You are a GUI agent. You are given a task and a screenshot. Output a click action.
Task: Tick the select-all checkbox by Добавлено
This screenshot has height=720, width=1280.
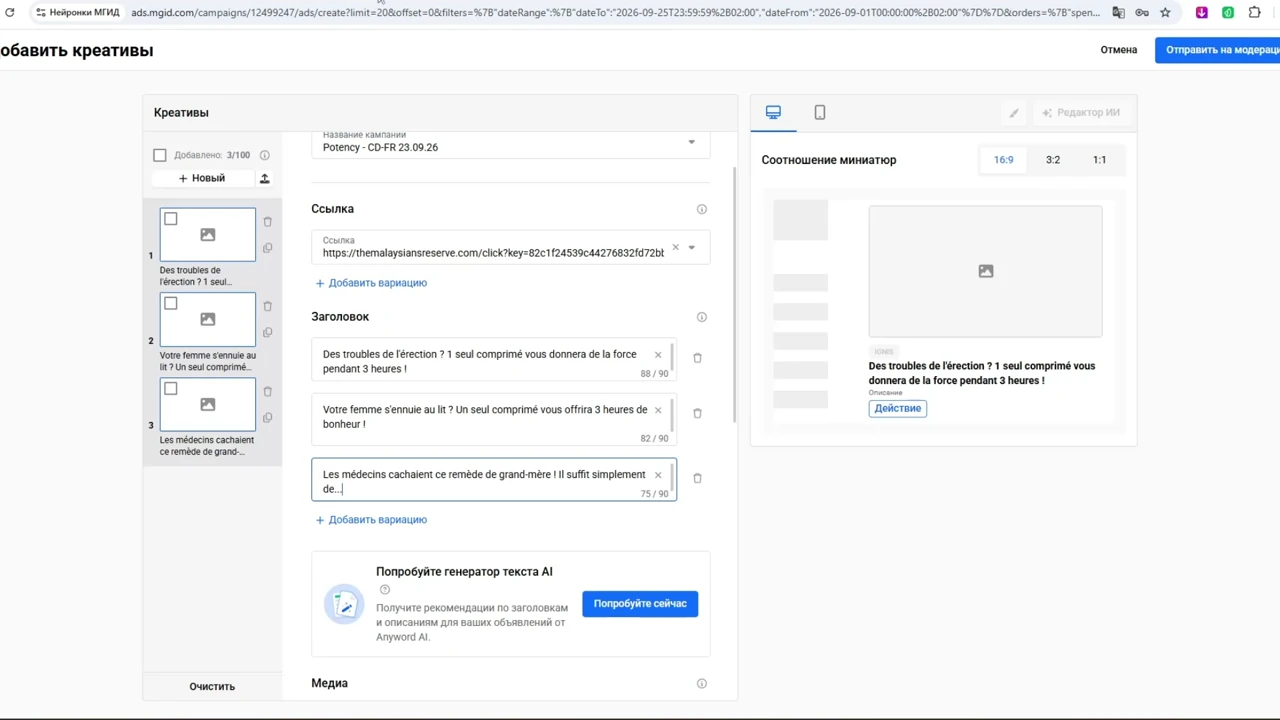[x=160, y=155]
